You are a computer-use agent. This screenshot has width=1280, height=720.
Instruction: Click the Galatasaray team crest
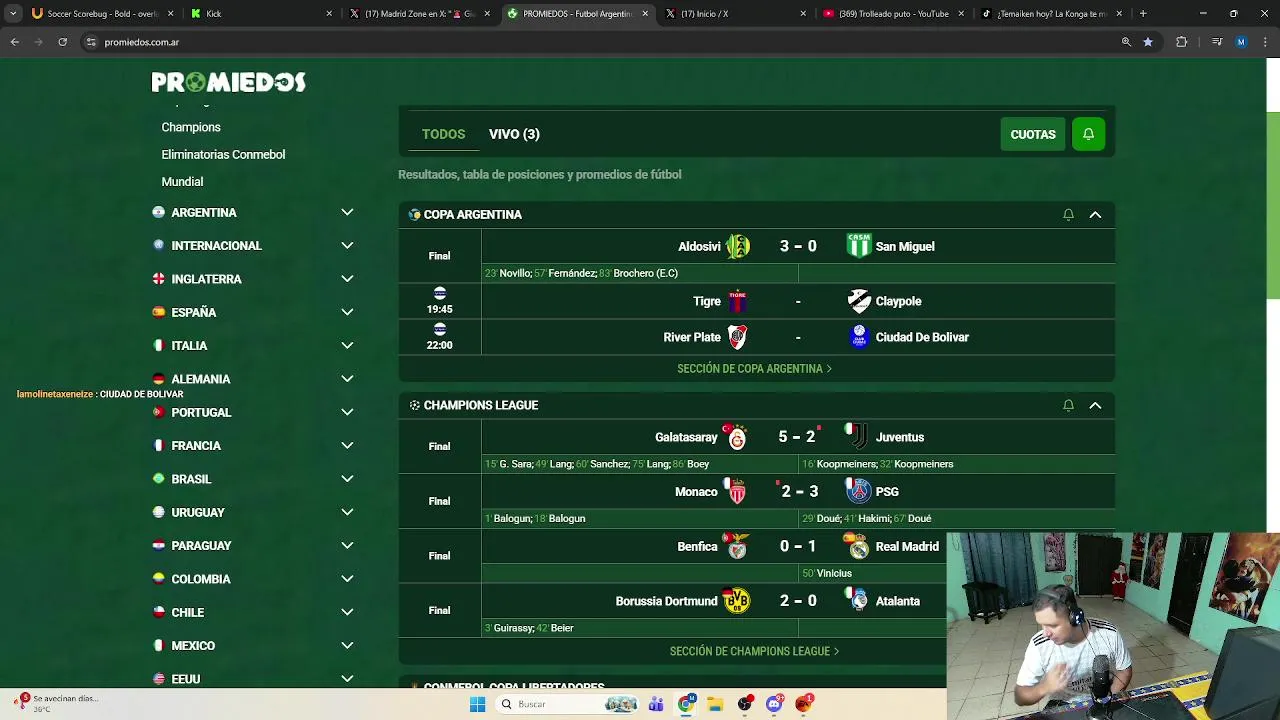point(737,437)
